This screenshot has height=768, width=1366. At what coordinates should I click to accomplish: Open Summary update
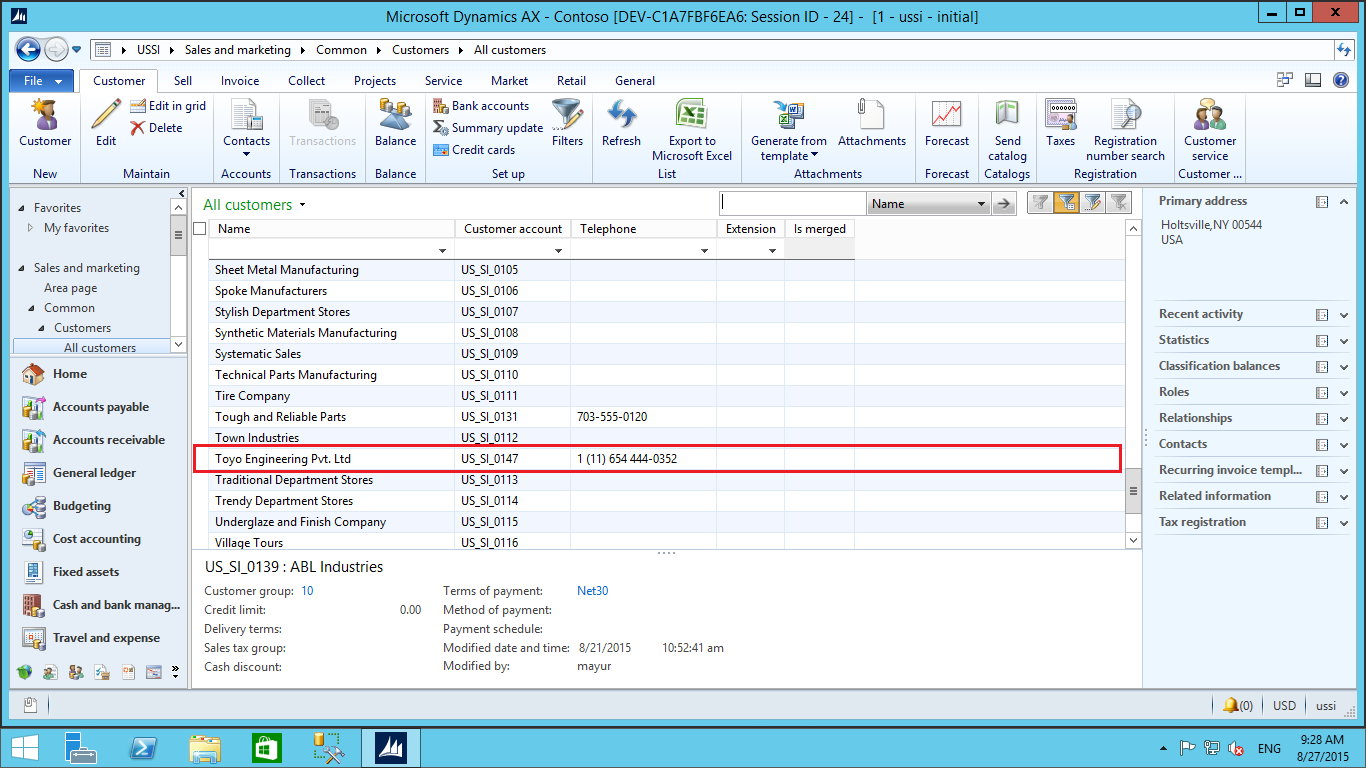click(x=488, y=128)
